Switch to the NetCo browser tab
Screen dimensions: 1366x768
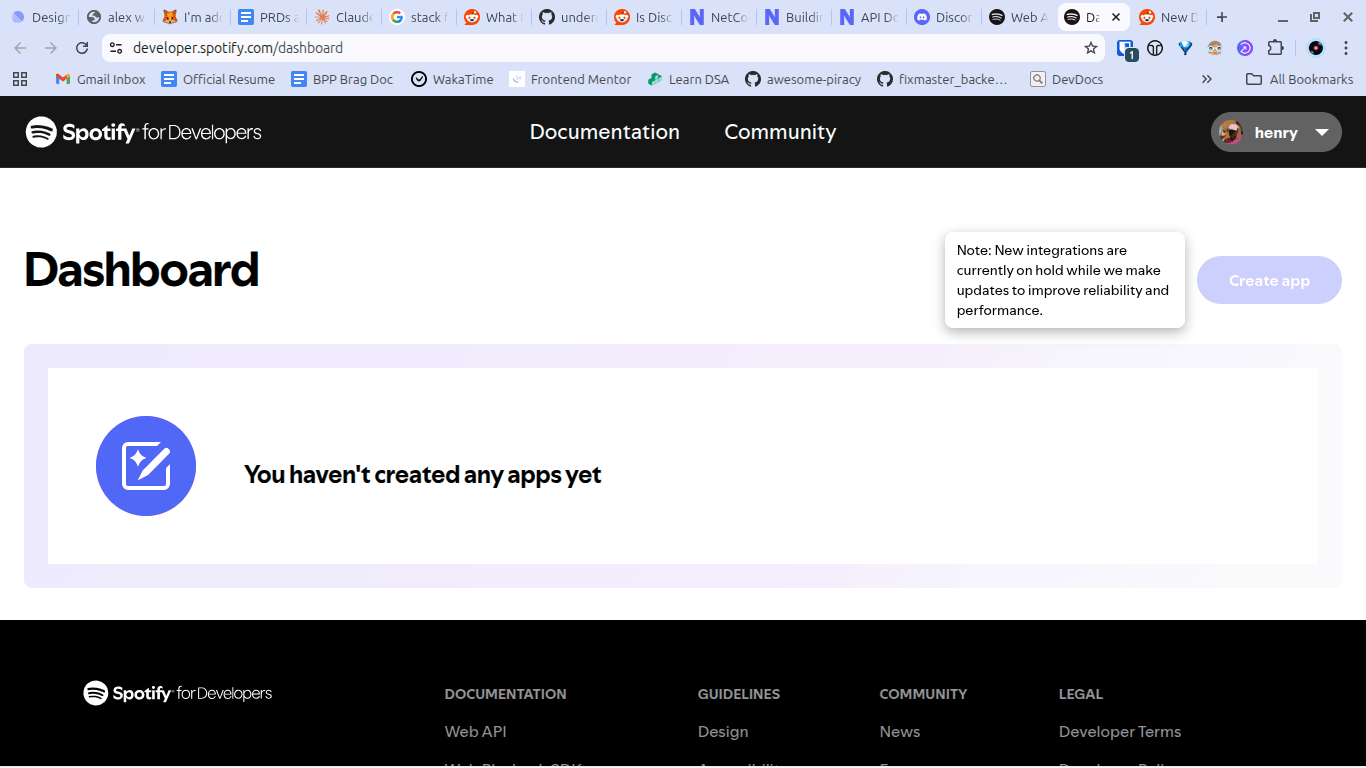tap(720, 17)
